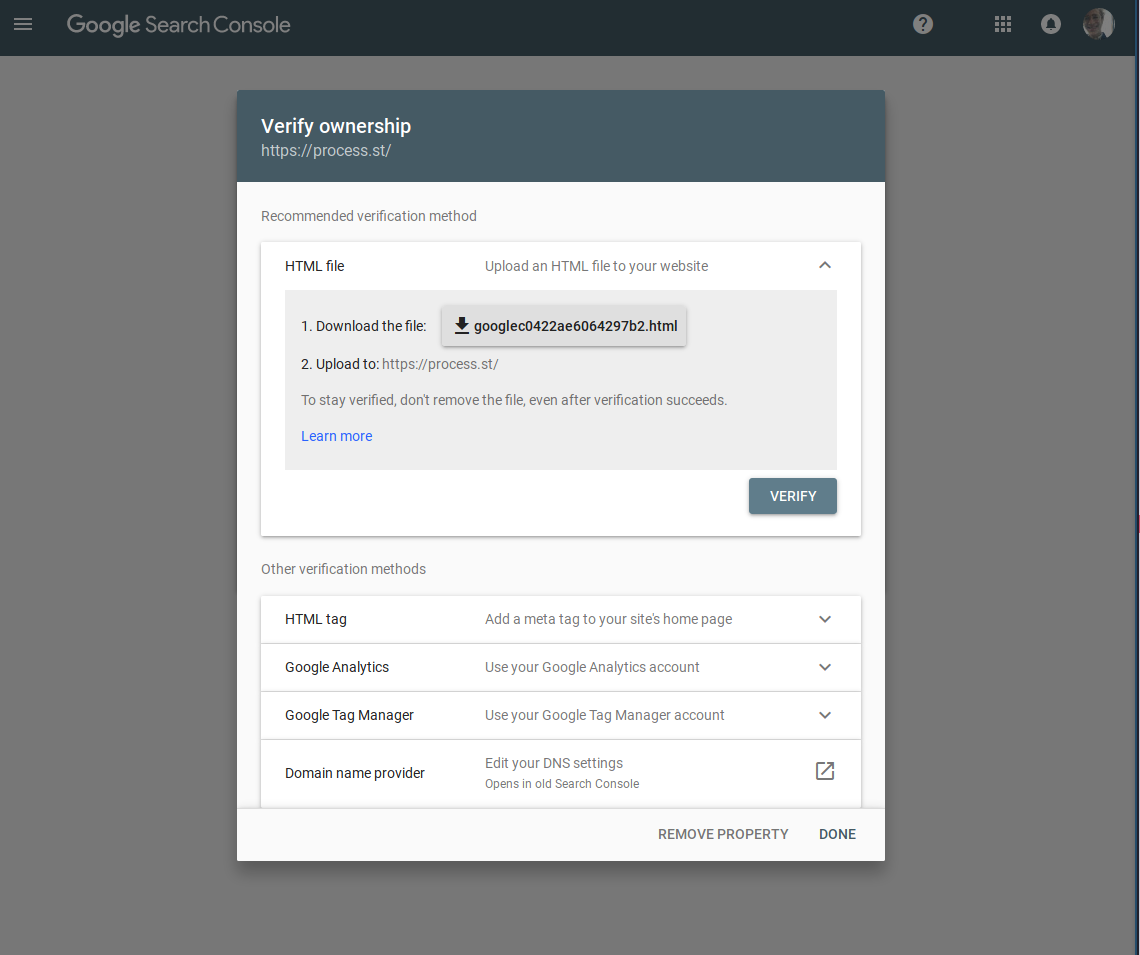
Task: Select the Domain name provider row
Action: click(x=561, y=773)
